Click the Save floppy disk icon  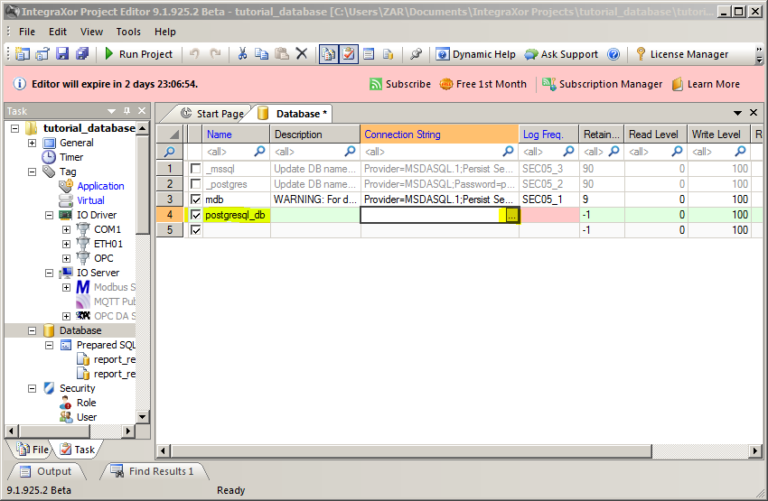pyautogui.click(x=62, y=54)
